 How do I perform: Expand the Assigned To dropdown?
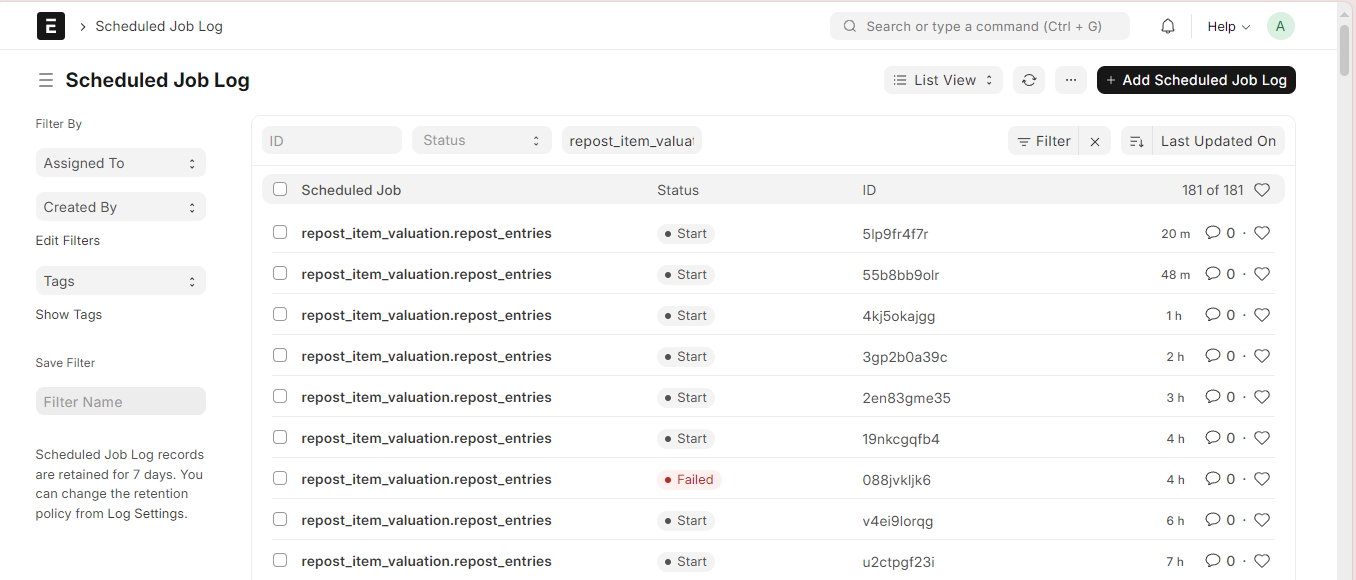click(x=120, y=163)
